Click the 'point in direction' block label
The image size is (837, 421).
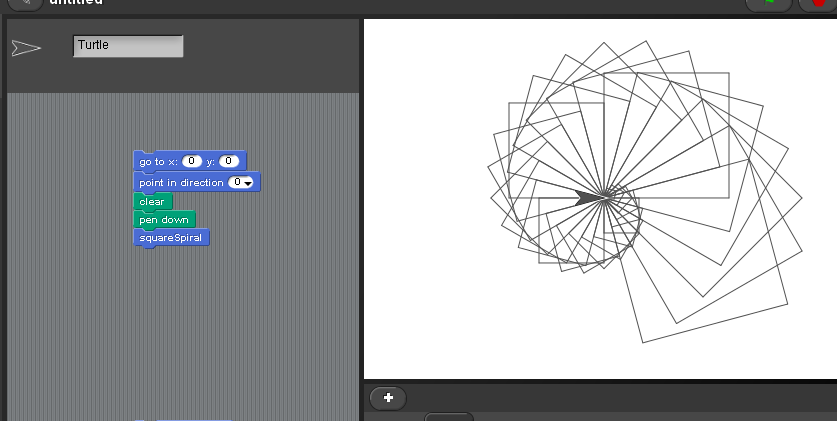point(181,182)
